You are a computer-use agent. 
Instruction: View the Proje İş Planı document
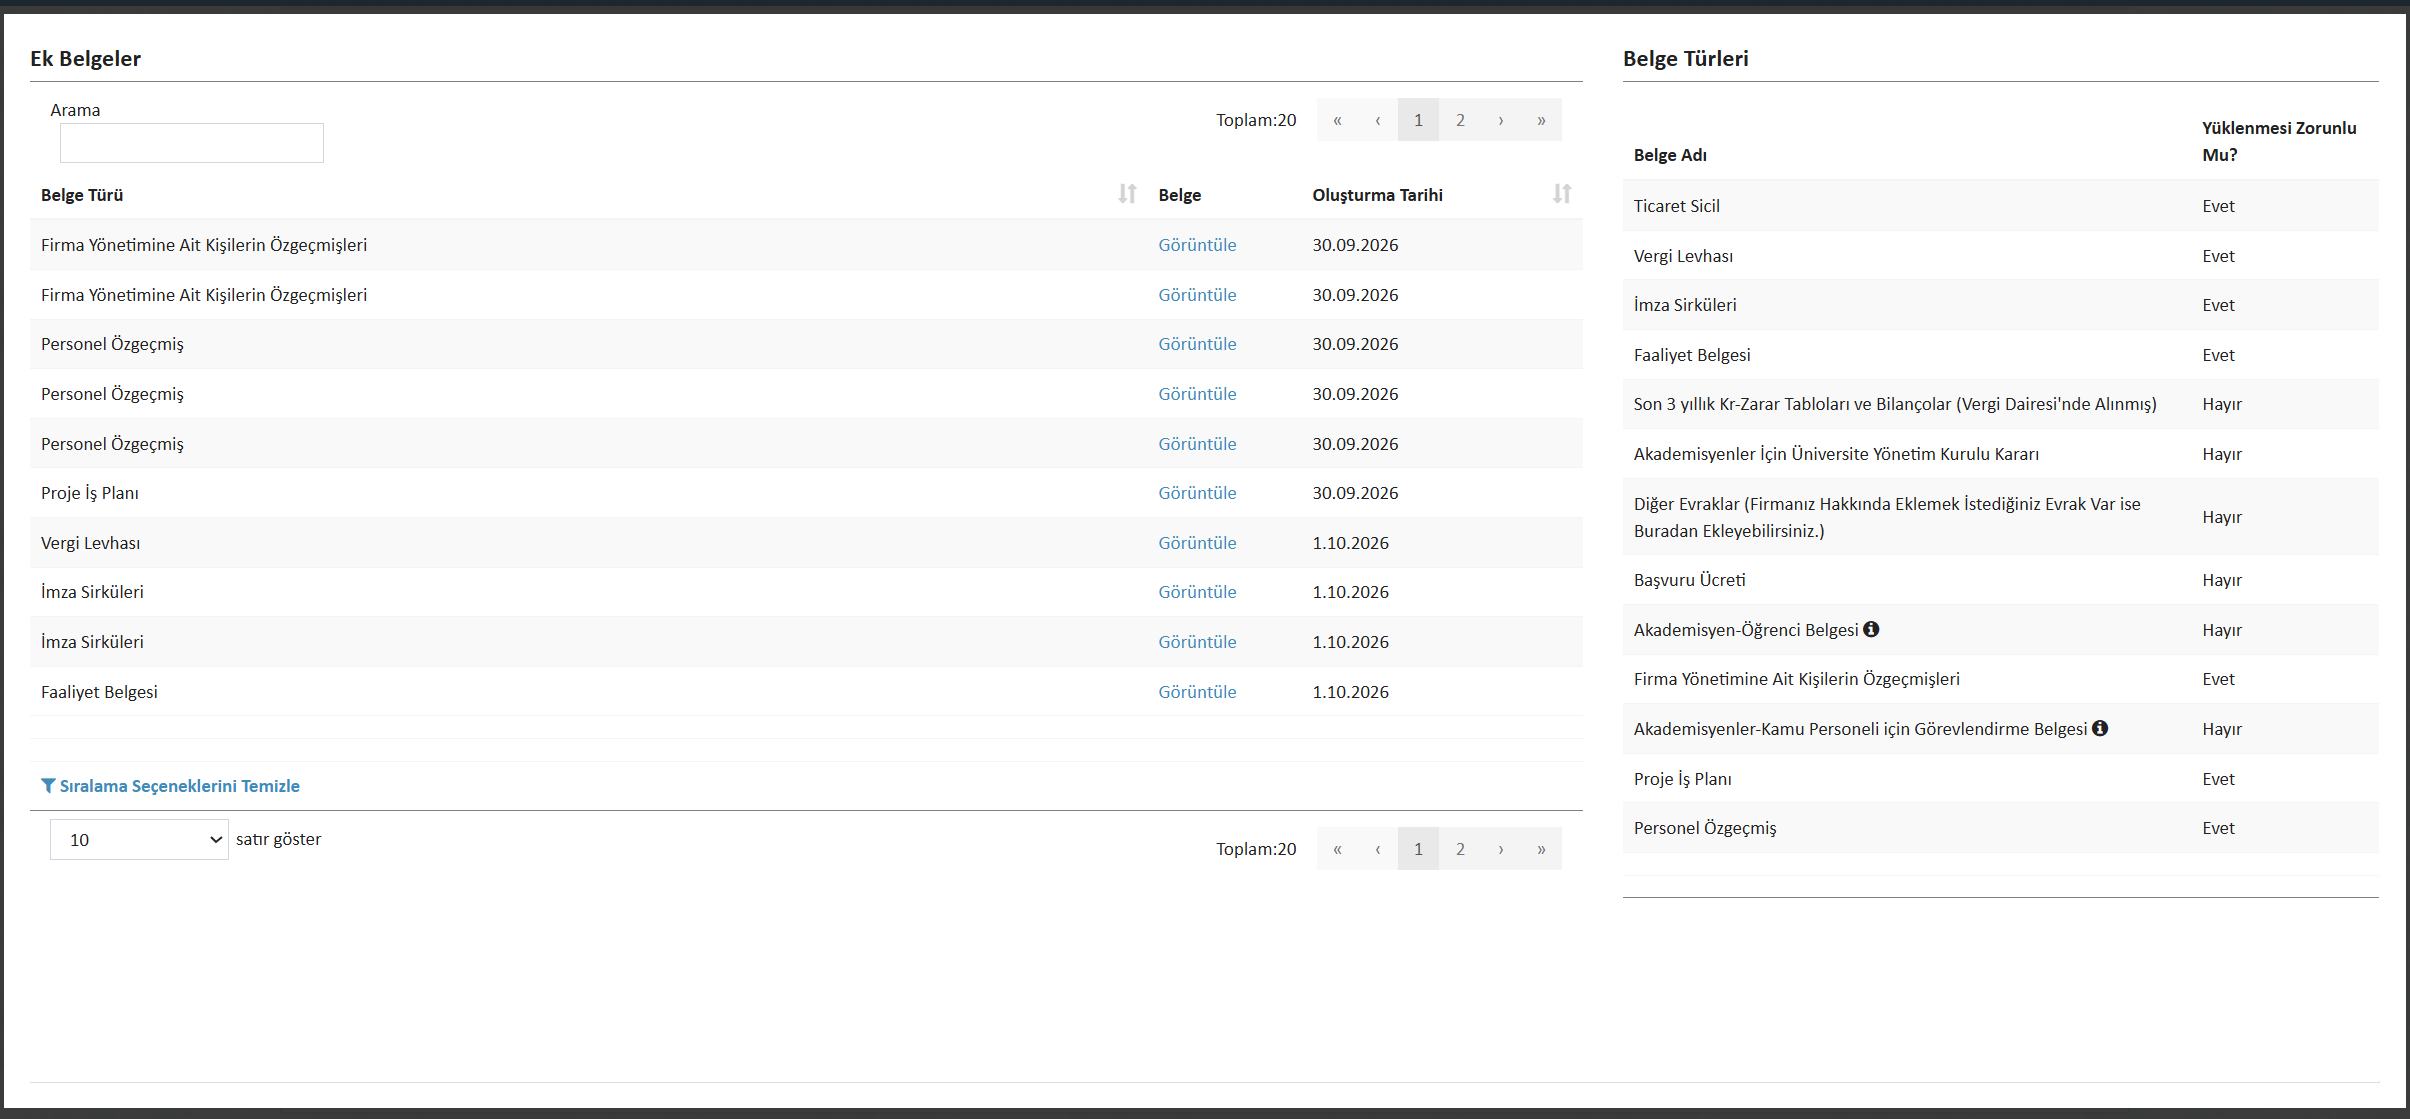(x=1197, y=493)
